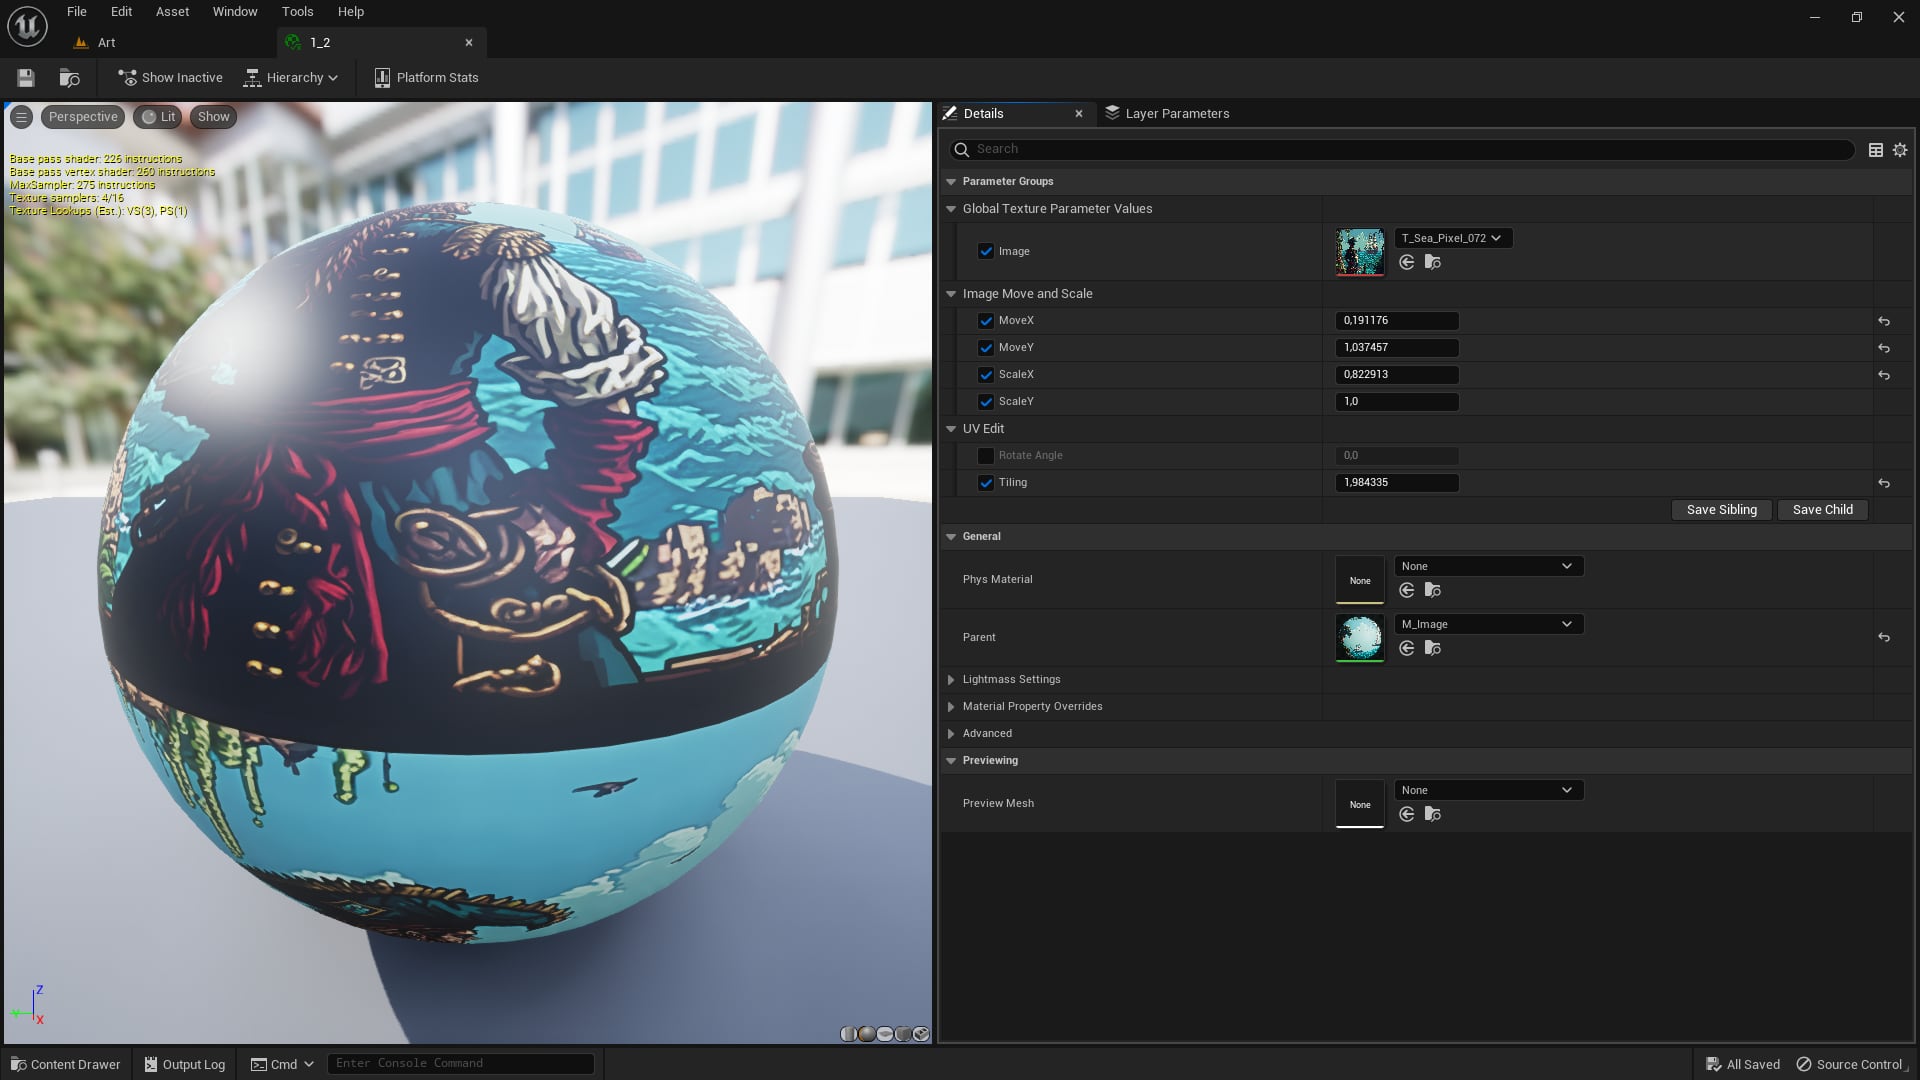Open the viewport options hamburger menu
The width and height of the screenshot is (1920, 1080).
[21, 117]
